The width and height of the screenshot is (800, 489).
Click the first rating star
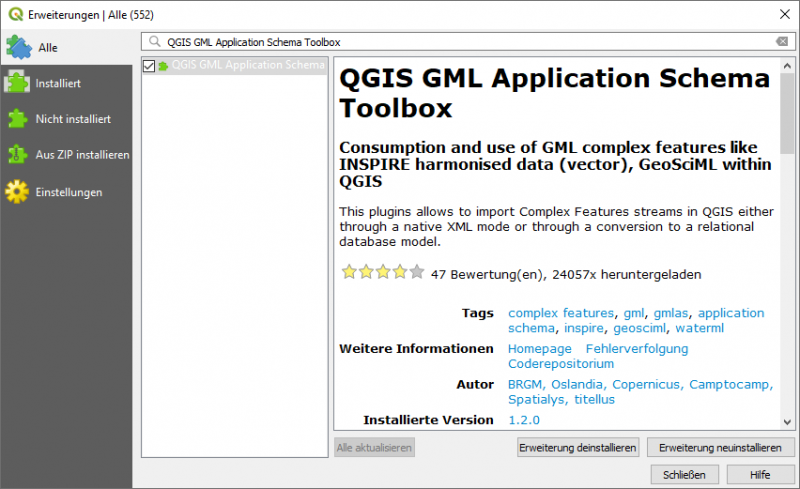[349, 272]
